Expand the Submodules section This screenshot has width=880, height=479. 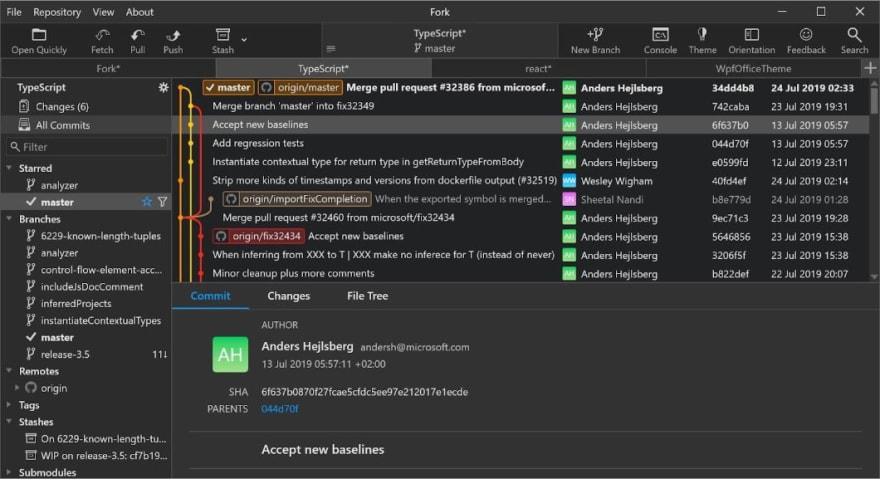tap(9, 472)
